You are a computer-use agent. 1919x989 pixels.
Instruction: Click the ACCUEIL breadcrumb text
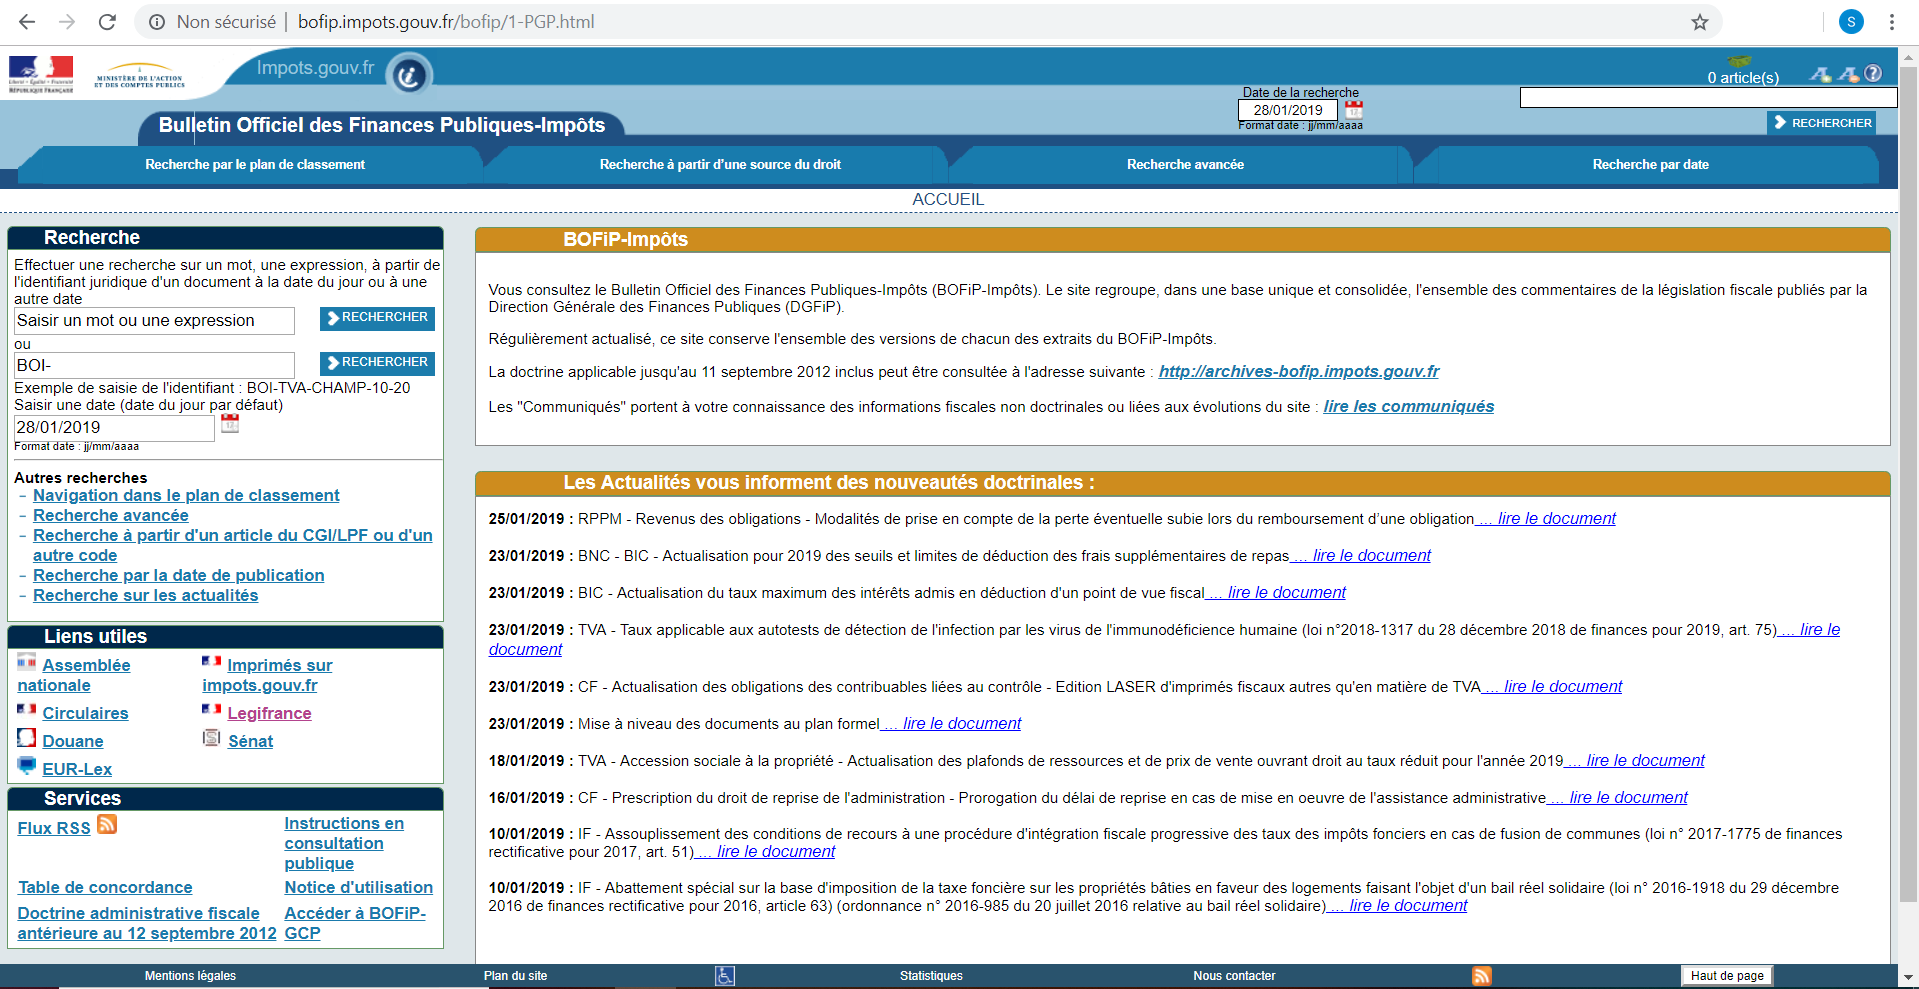tap(948, 200)
